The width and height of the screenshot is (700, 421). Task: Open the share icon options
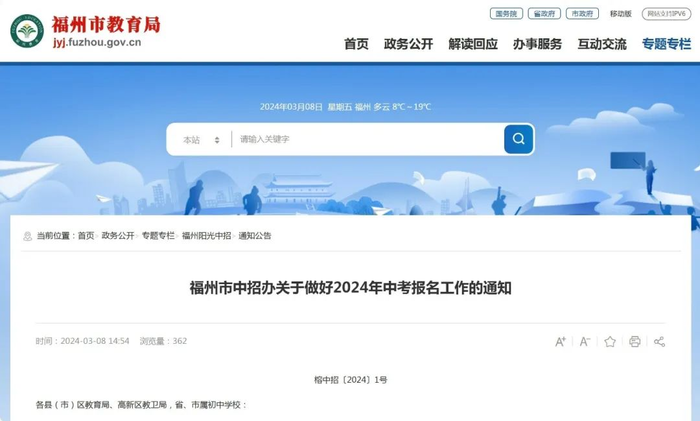coord(659,342)
